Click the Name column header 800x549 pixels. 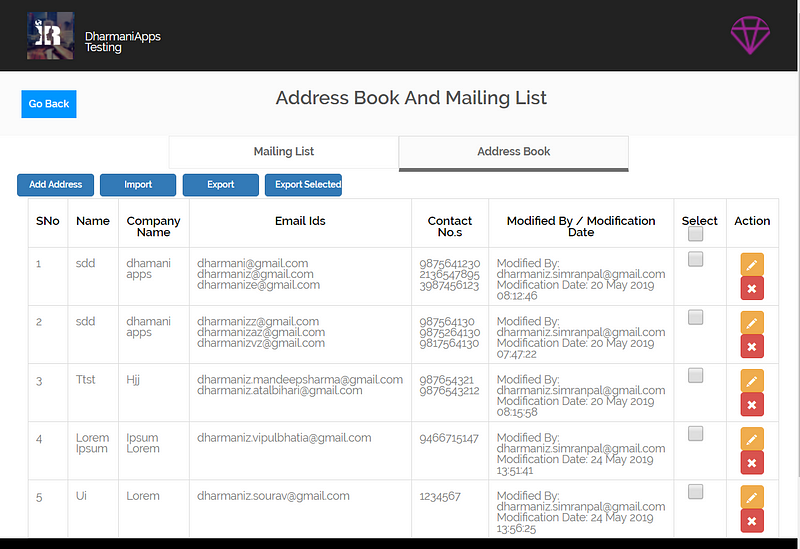(x=93, y=221)
